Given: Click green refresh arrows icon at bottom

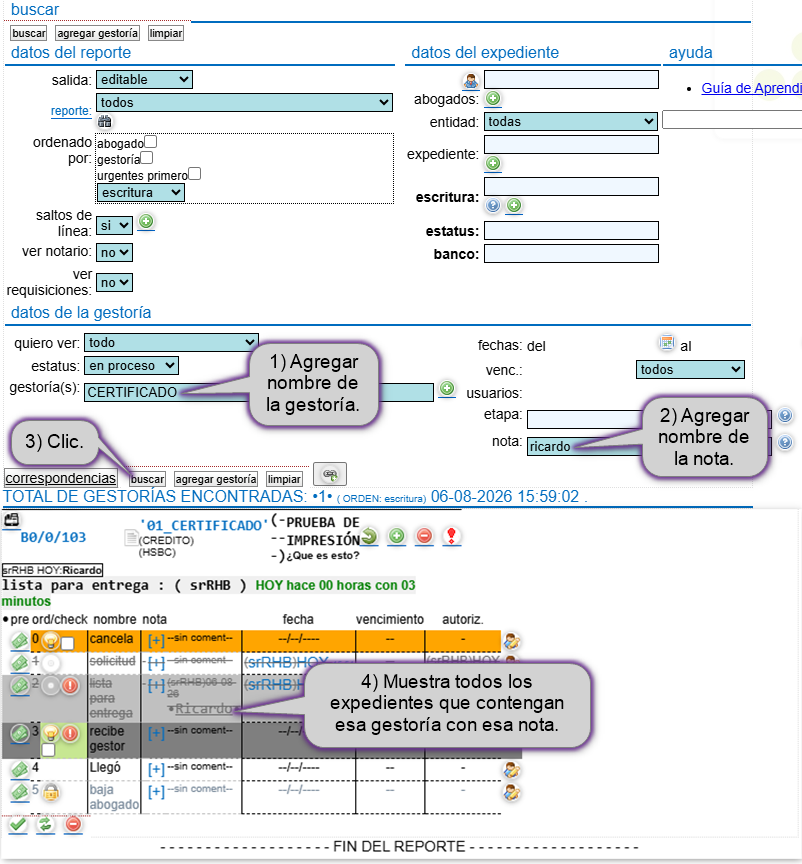Looking at the screenshot, I should [45, 825].
